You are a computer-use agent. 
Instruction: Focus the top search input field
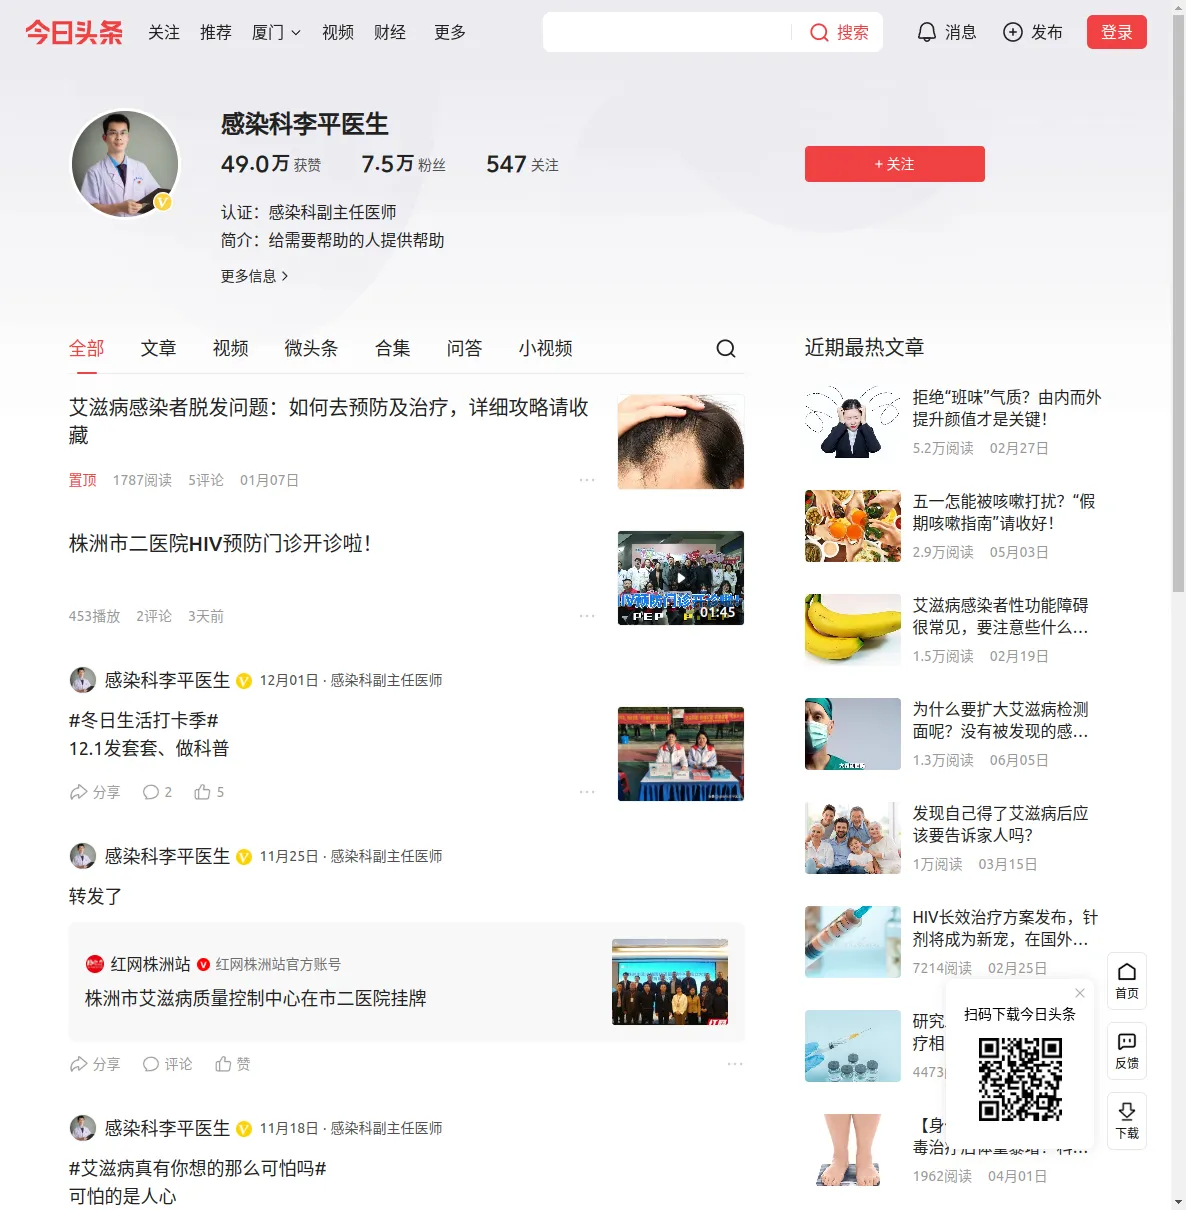pos(667,32)
